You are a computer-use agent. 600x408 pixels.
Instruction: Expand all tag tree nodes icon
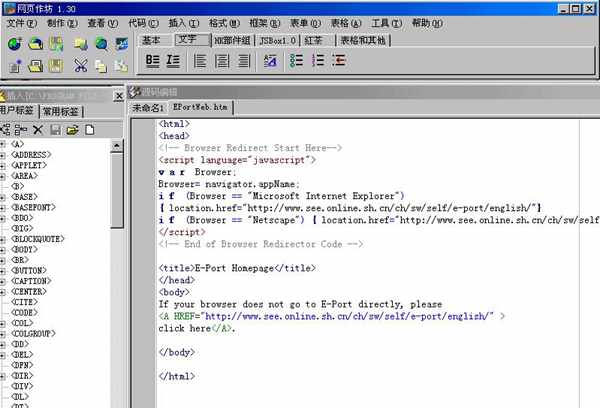tap(5, 130)
